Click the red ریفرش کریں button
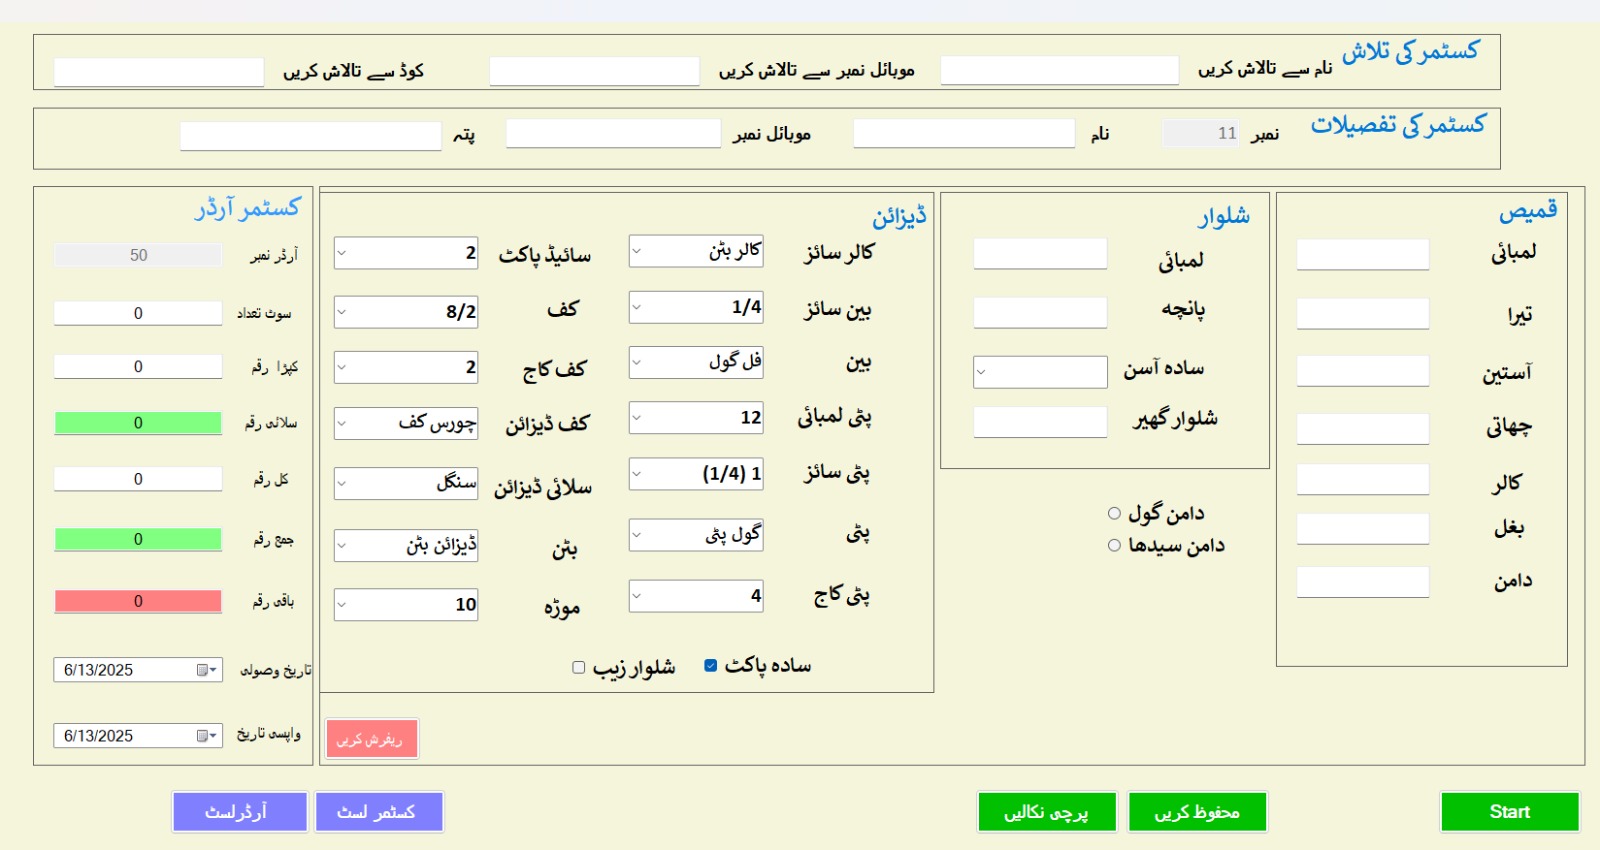This screenshot has width=1600, height=850. pos(371,739)
